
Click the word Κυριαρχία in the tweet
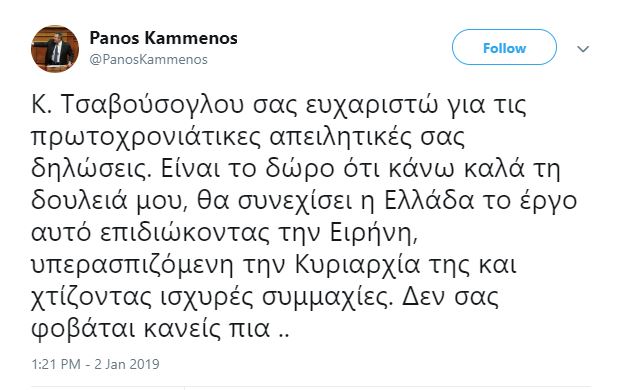point(357,265)
